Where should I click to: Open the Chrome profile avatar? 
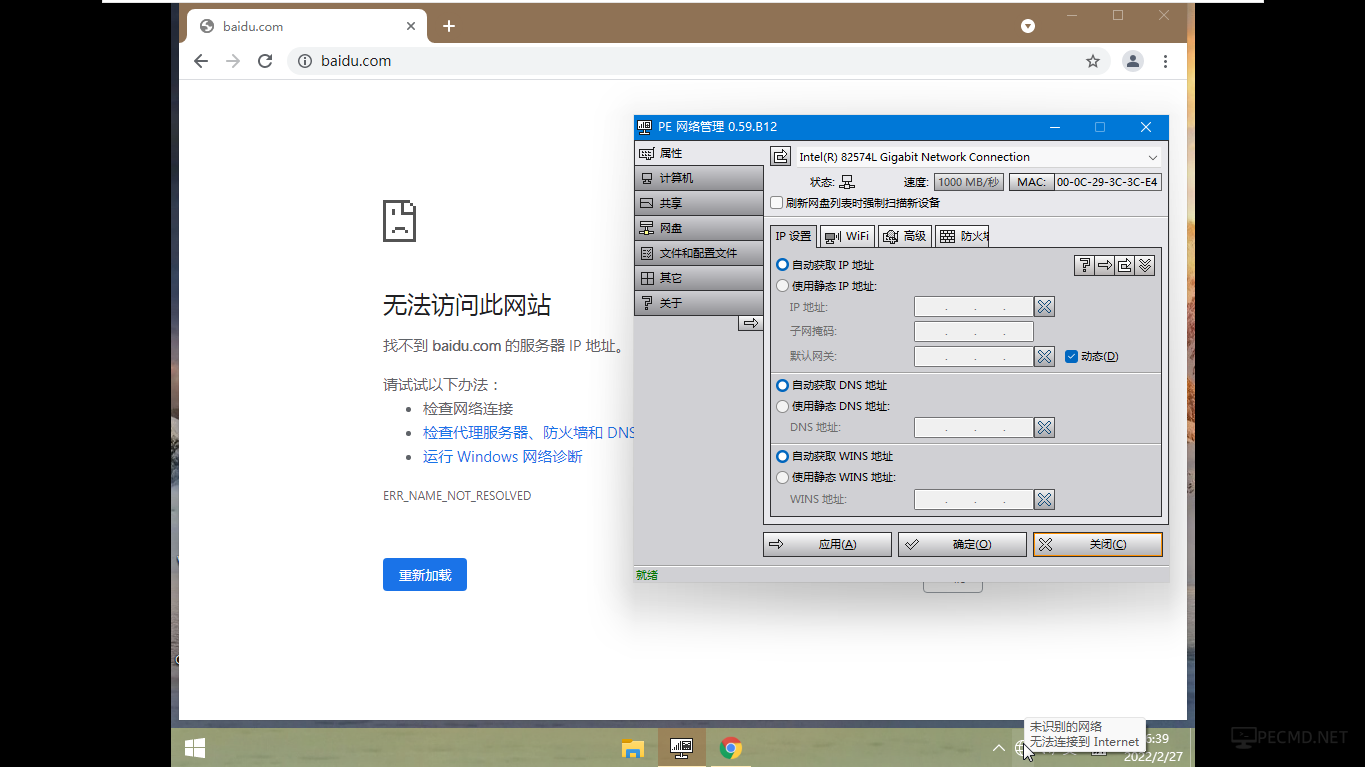(x=1132, y=61)
